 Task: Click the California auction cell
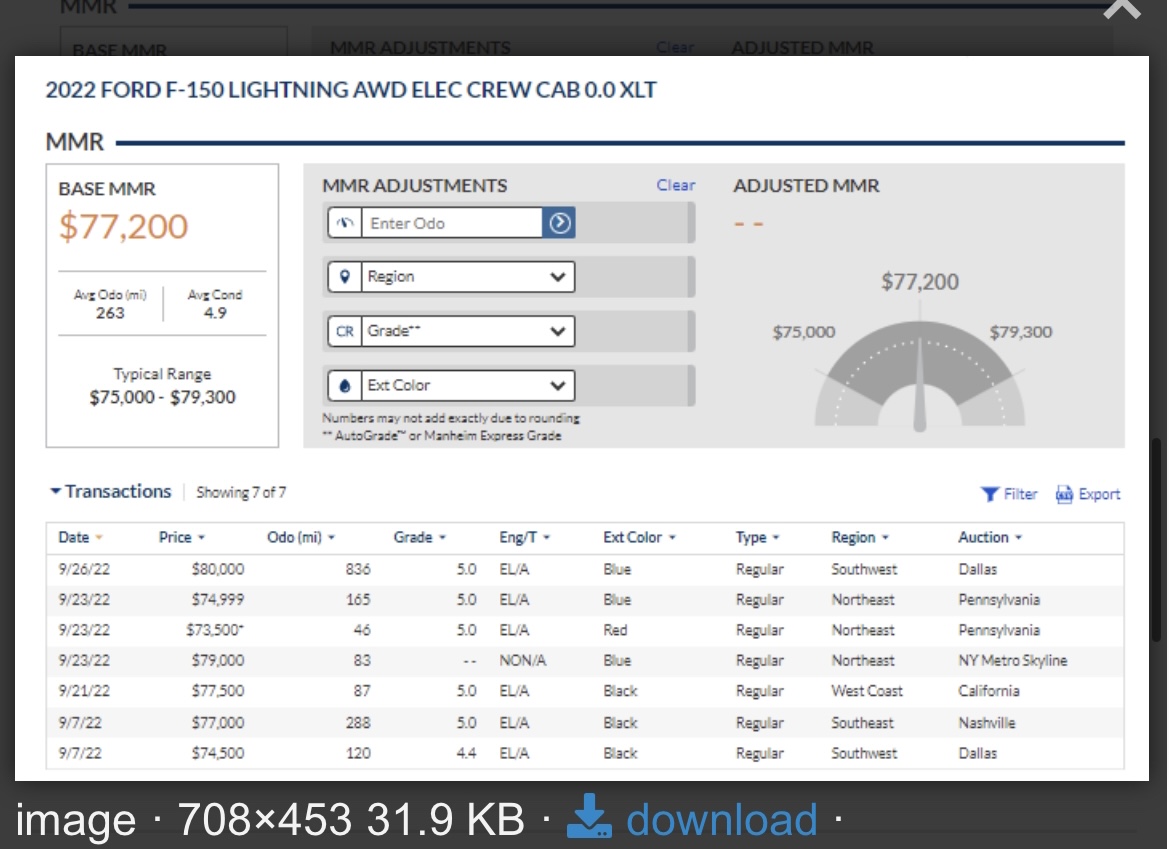(989, 692)
